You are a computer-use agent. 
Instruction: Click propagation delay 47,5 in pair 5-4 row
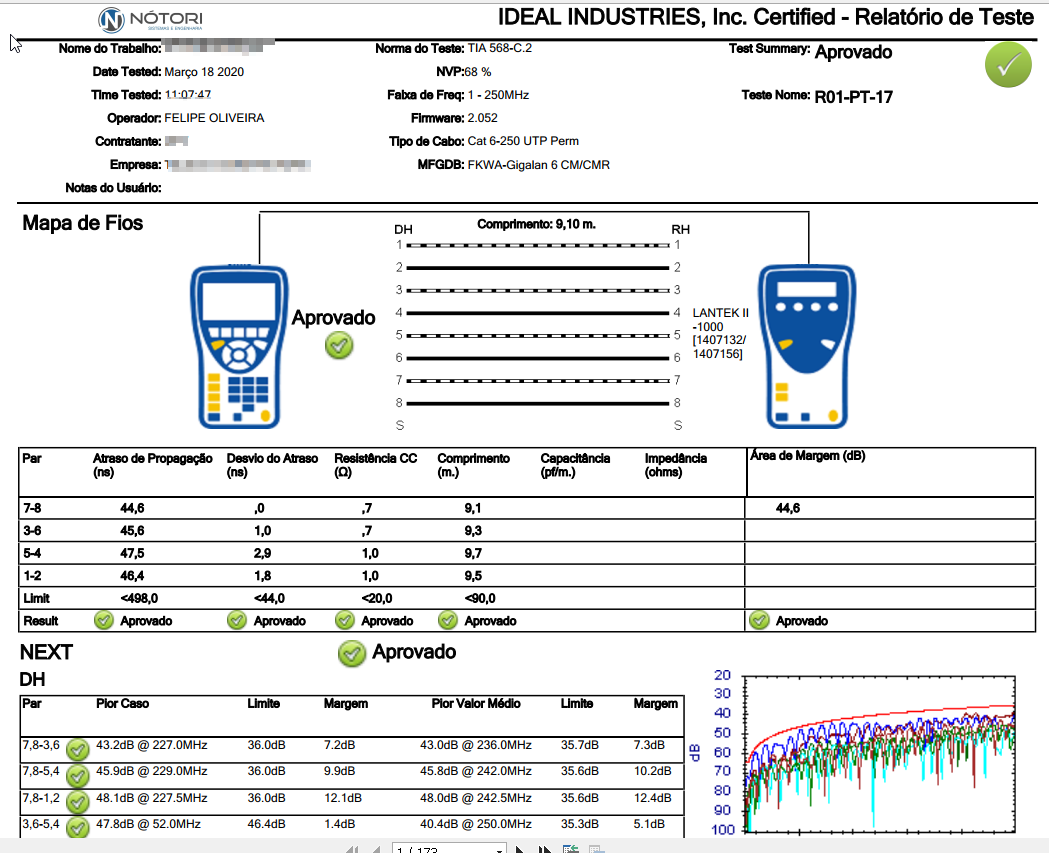point(132,553)
